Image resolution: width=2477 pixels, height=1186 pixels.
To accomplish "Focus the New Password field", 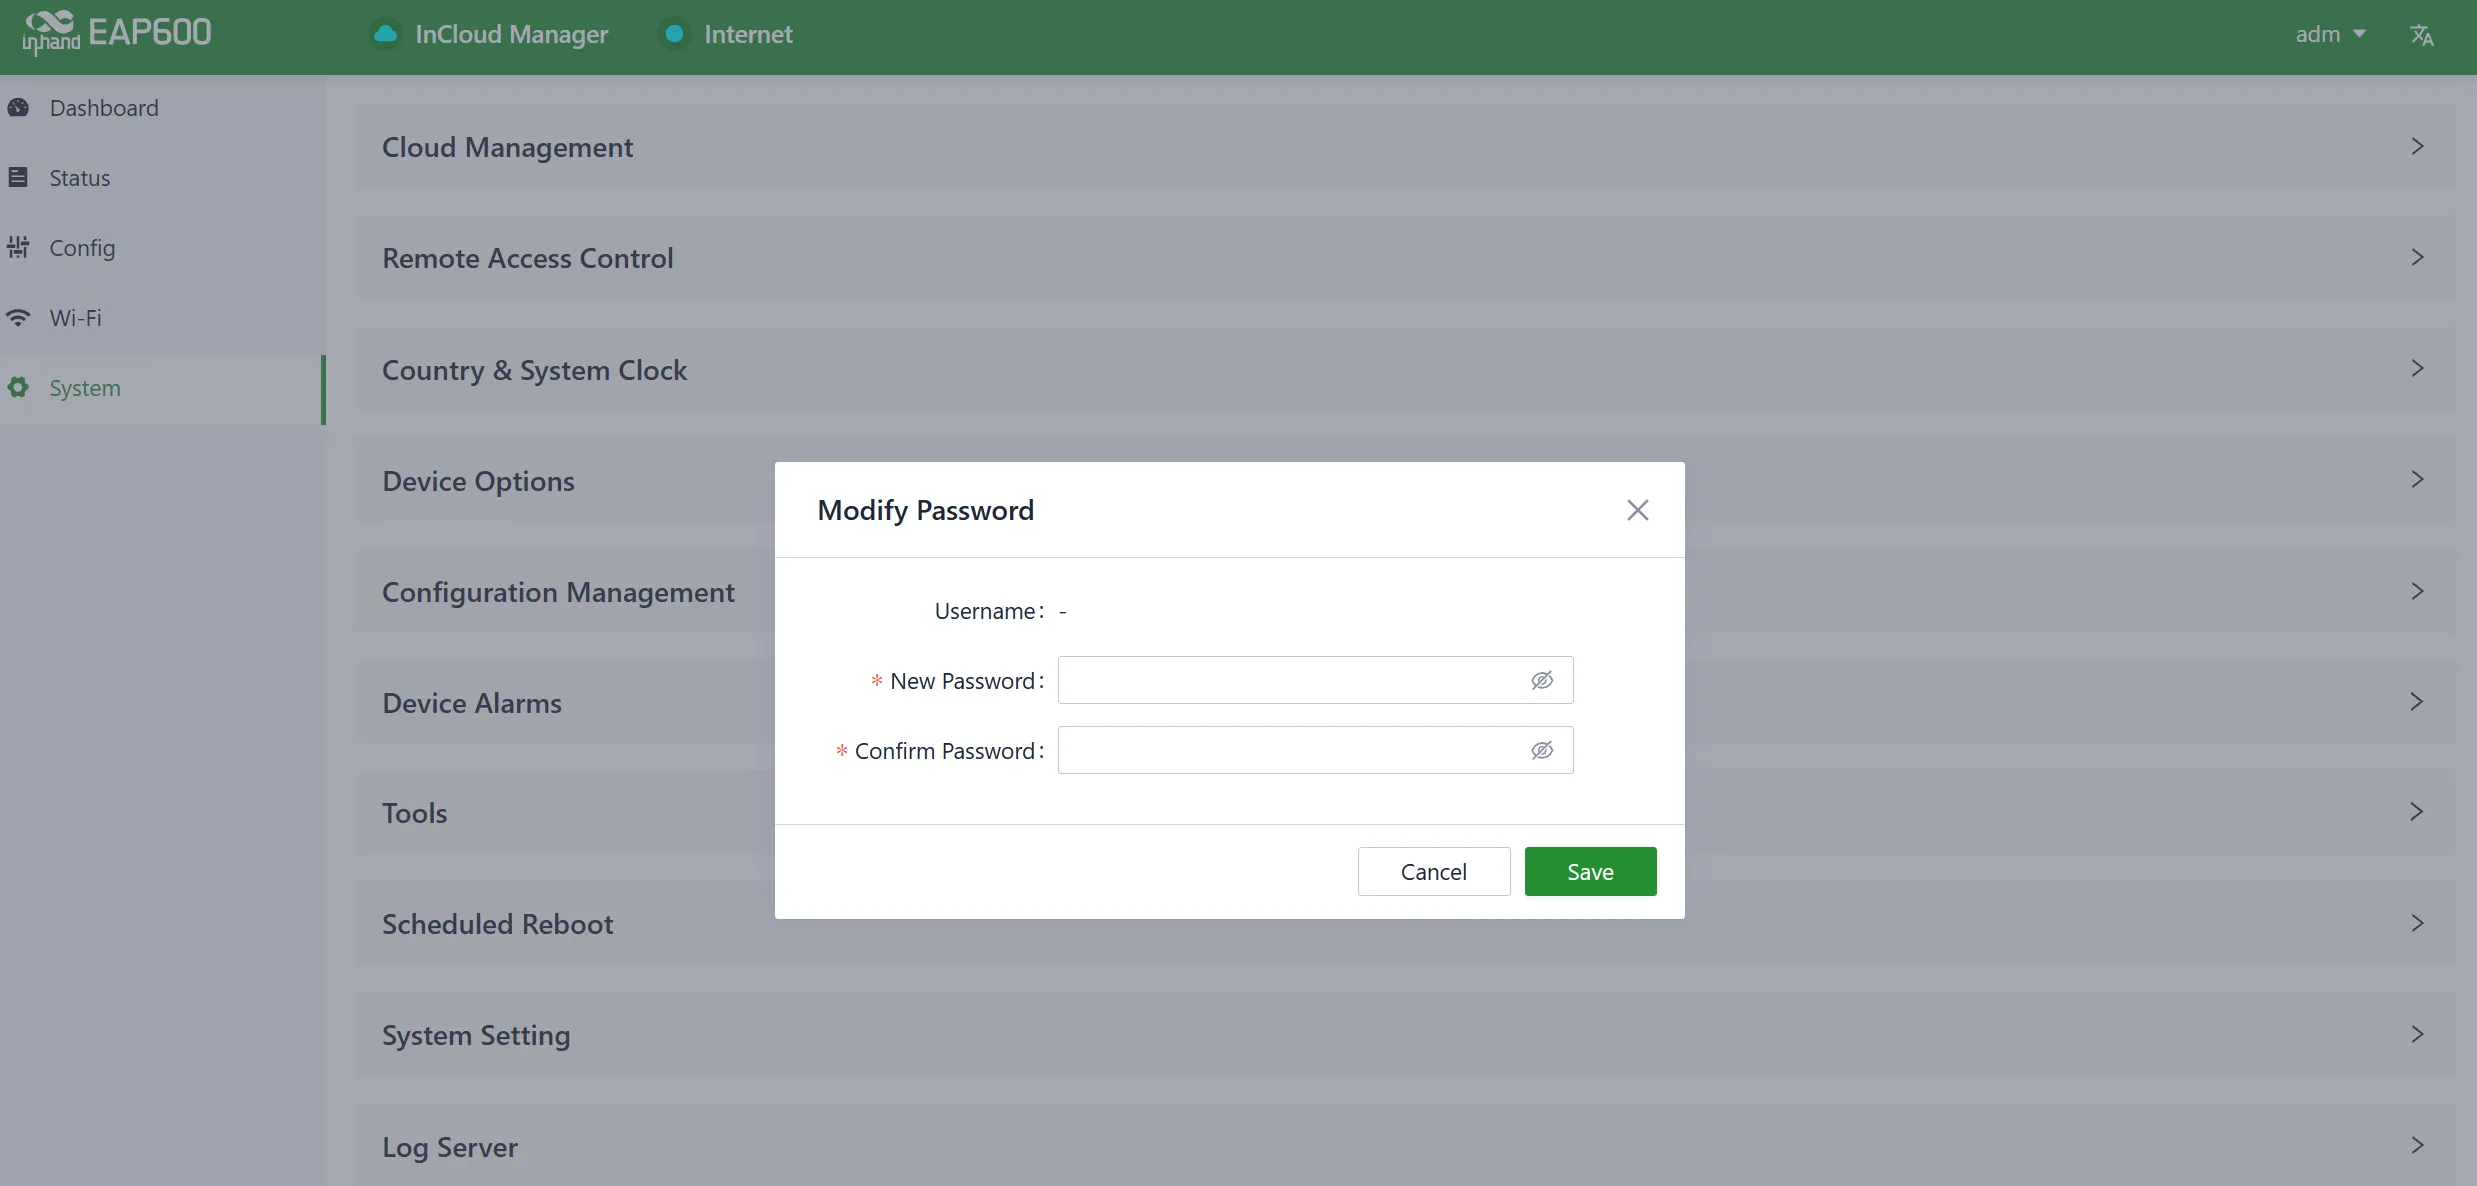I will pyautogui.click(x=1315, y=680).
